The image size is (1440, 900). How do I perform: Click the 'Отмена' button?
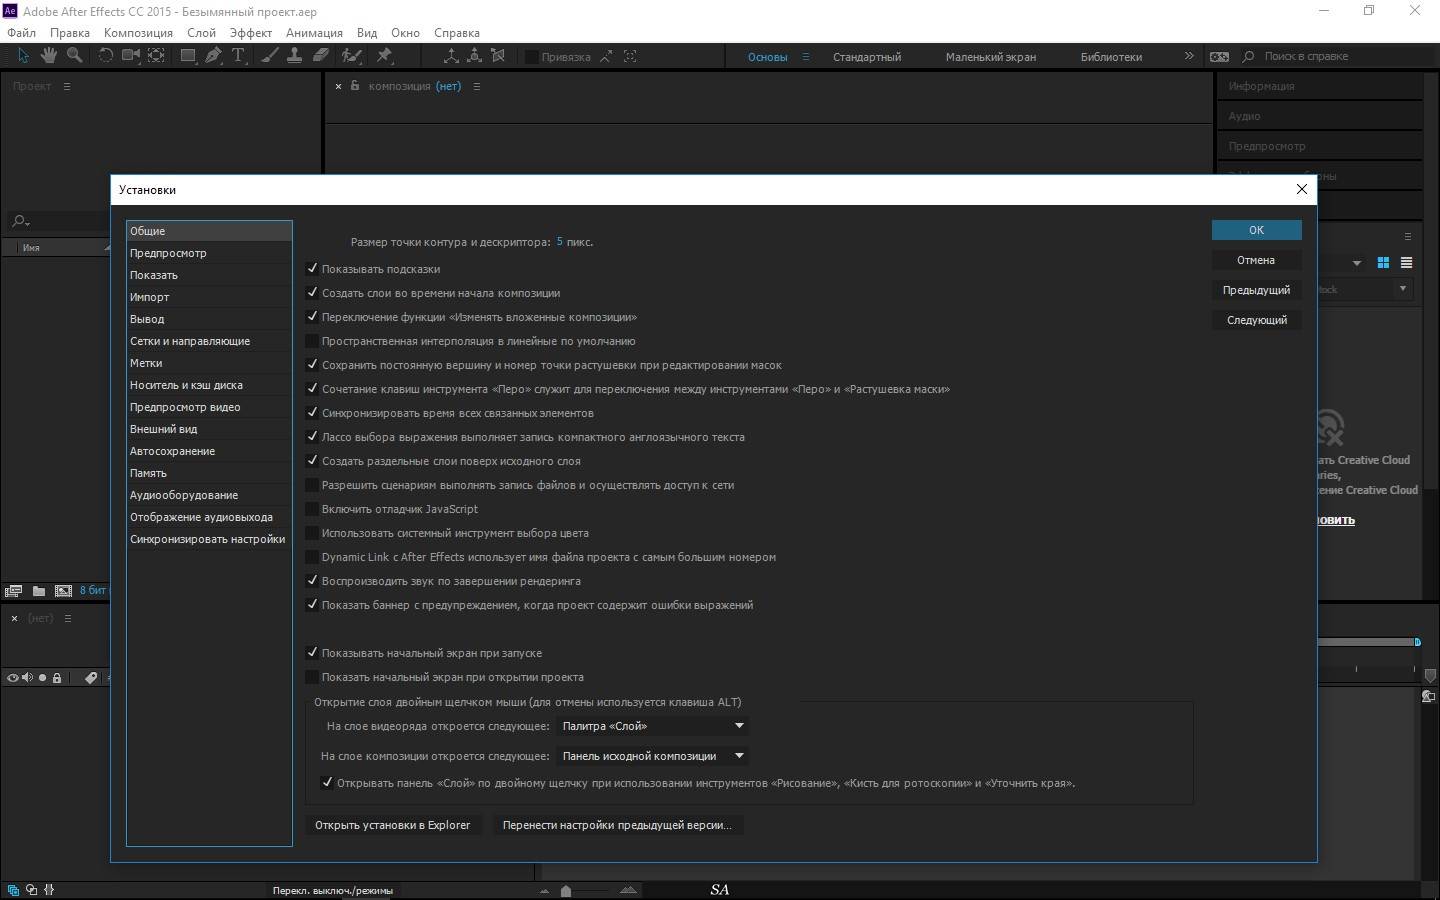pyautogui.click(x=1256, y=260)
